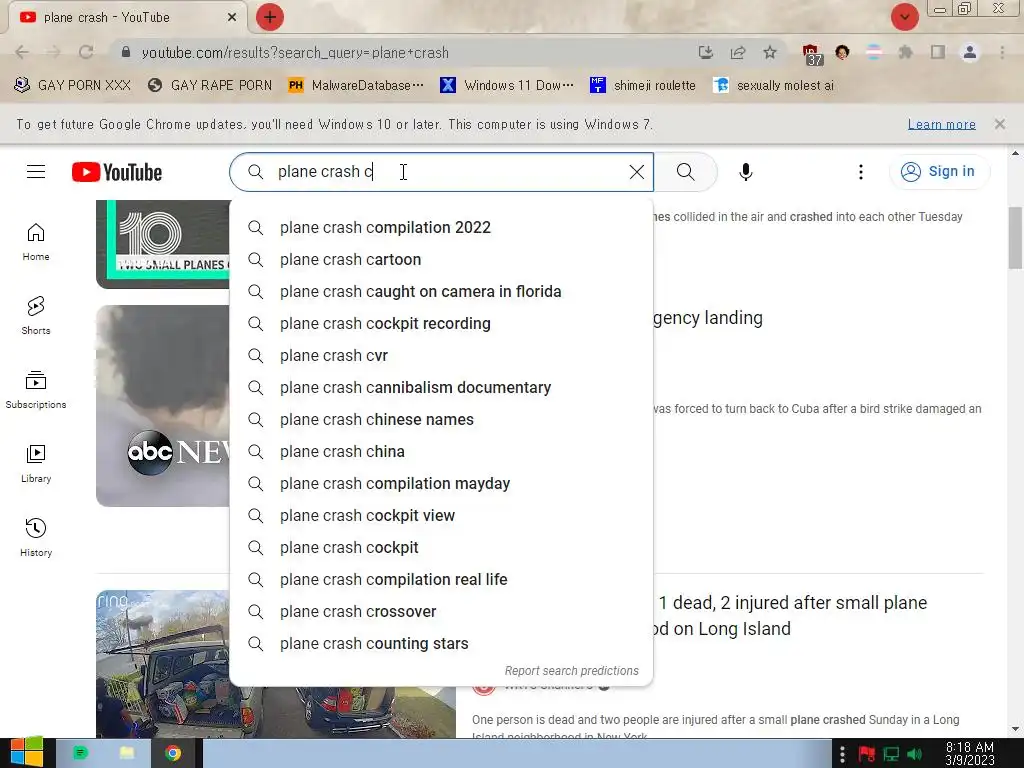Open the channel 10 news video thumbnail
1024x768 pixels.
tap(163, 244)
